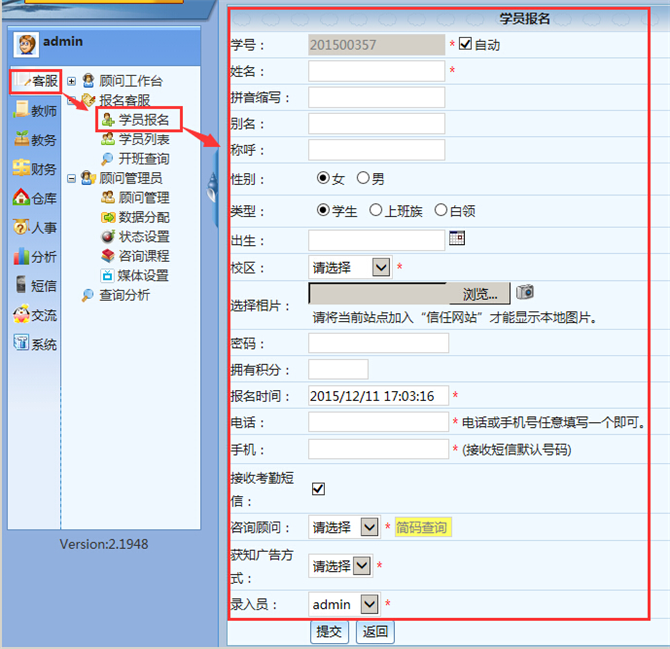Toggle the 自动 checkbox next to 学号

(465, 44)
